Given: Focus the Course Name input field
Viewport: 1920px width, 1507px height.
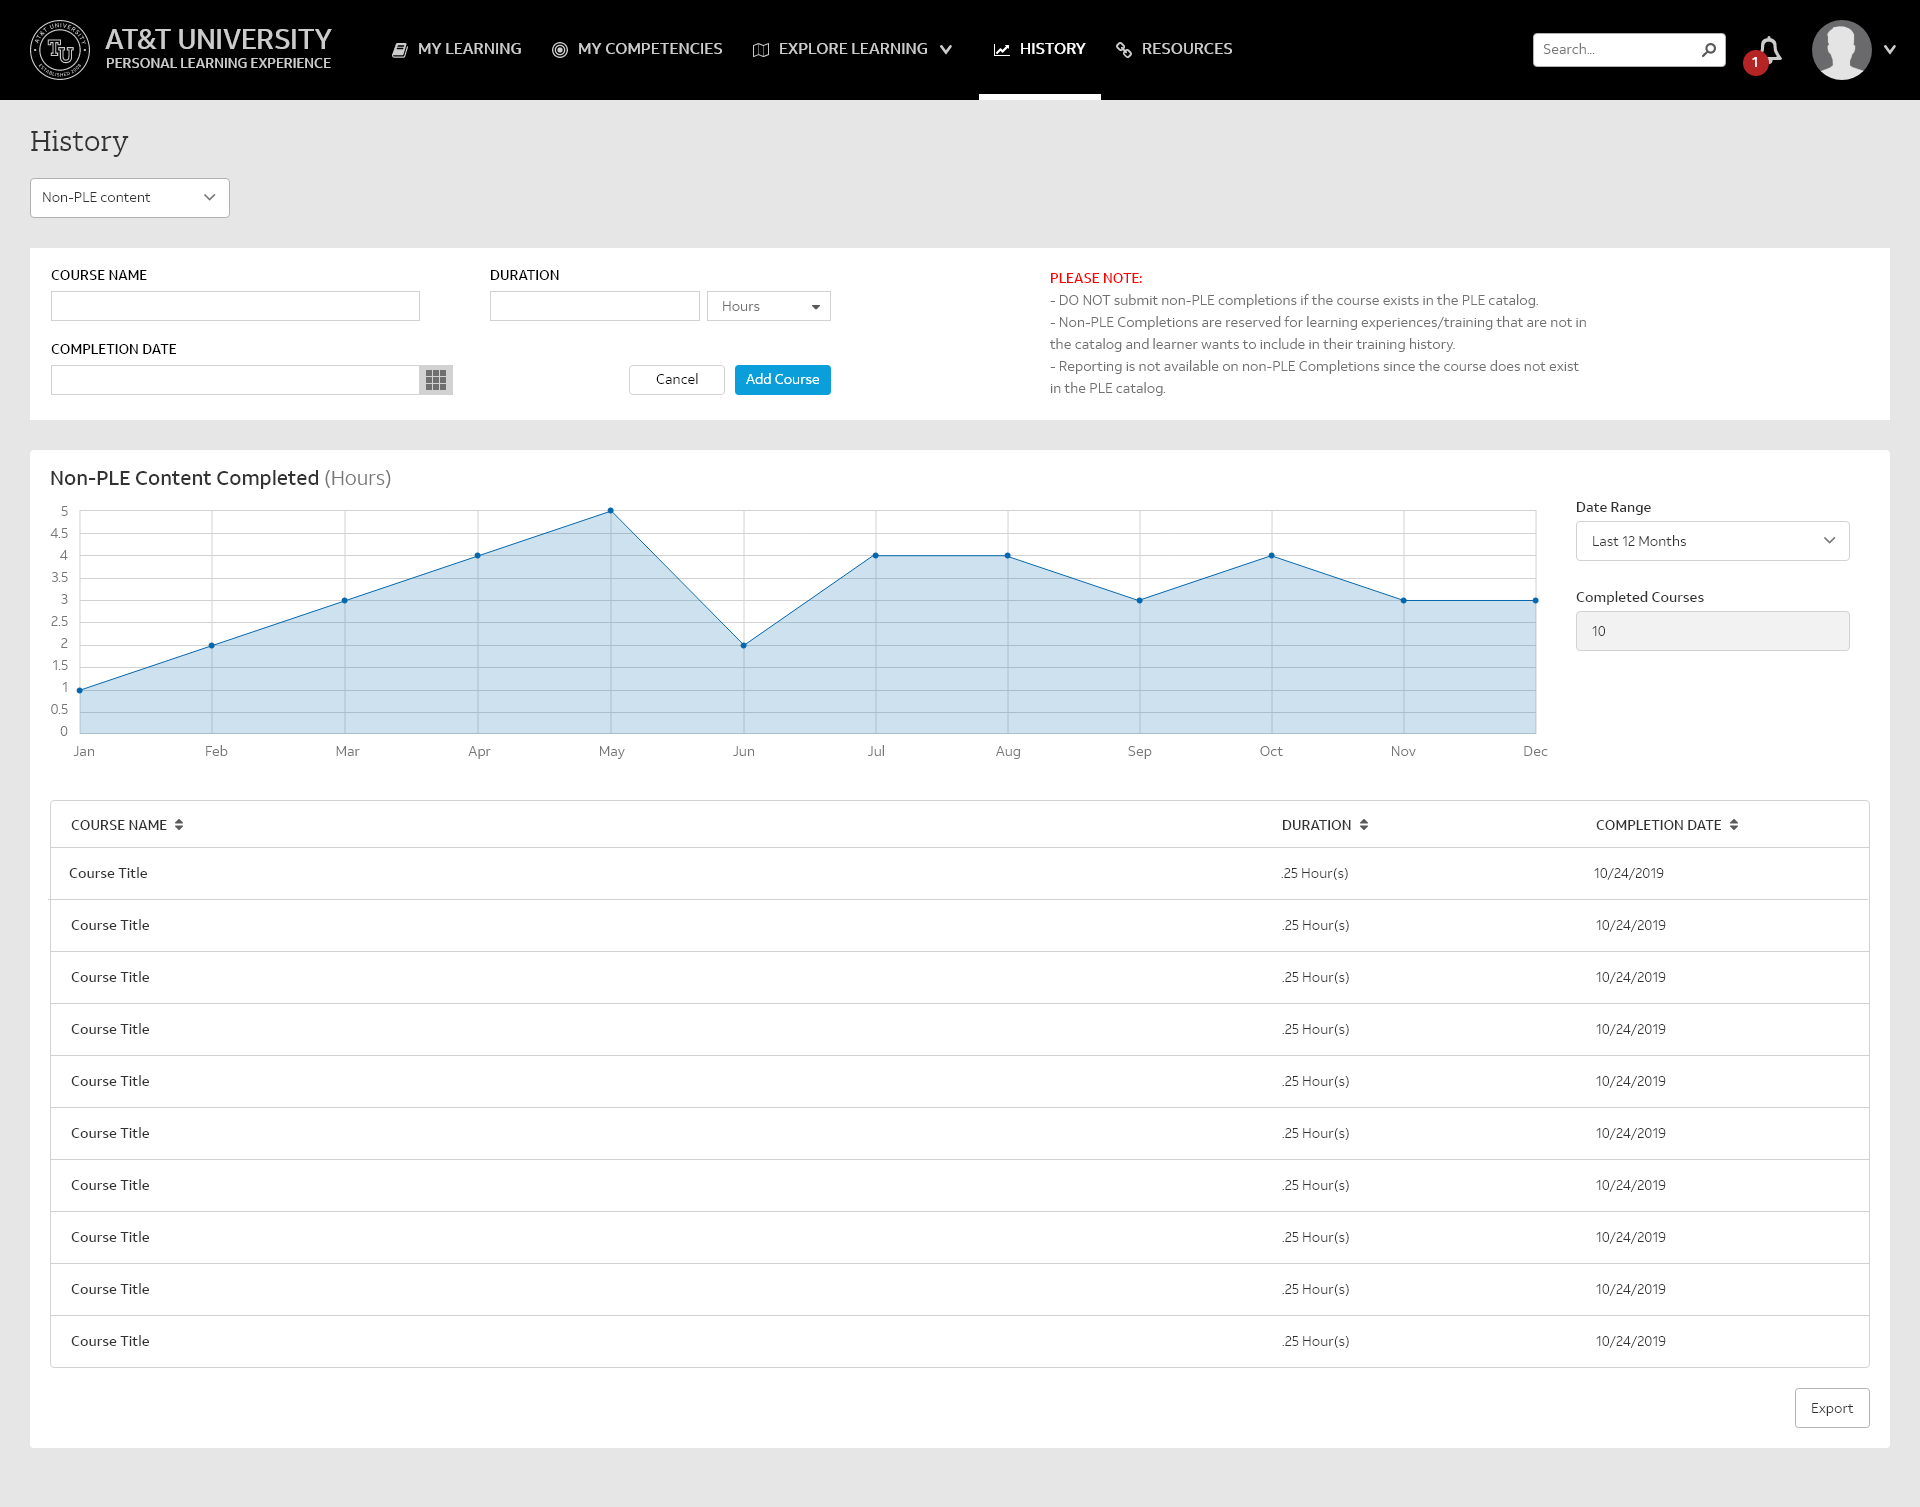Looking at the screenshot, I should click(x=235, y=306).
